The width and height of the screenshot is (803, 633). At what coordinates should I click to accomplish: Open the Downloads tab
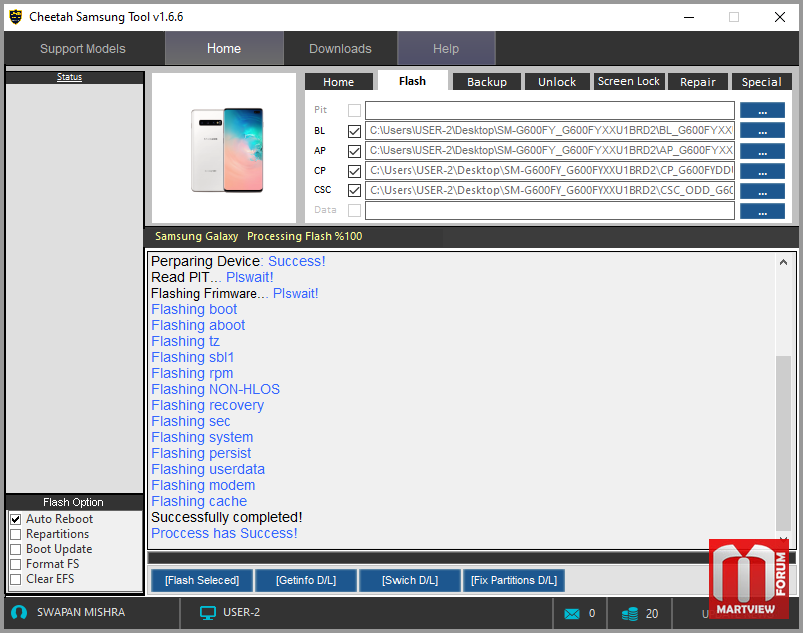pyautogui.click(x=340, y=49)
